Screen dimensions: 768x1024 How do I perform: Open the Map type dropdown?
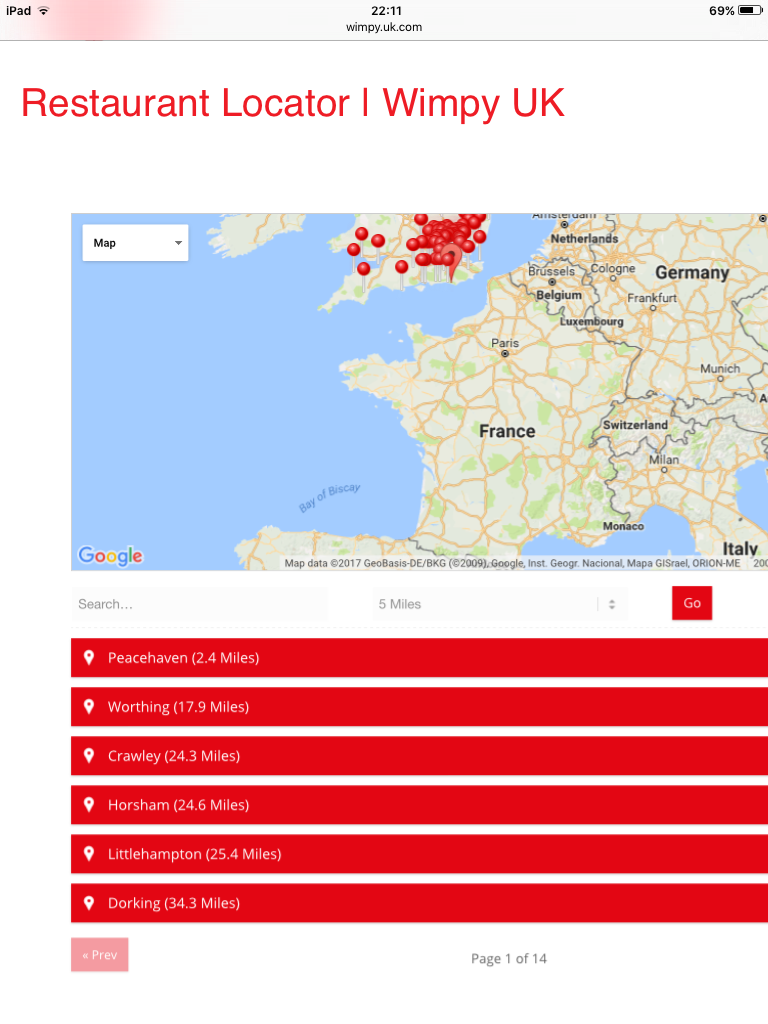tap(135, 243)
